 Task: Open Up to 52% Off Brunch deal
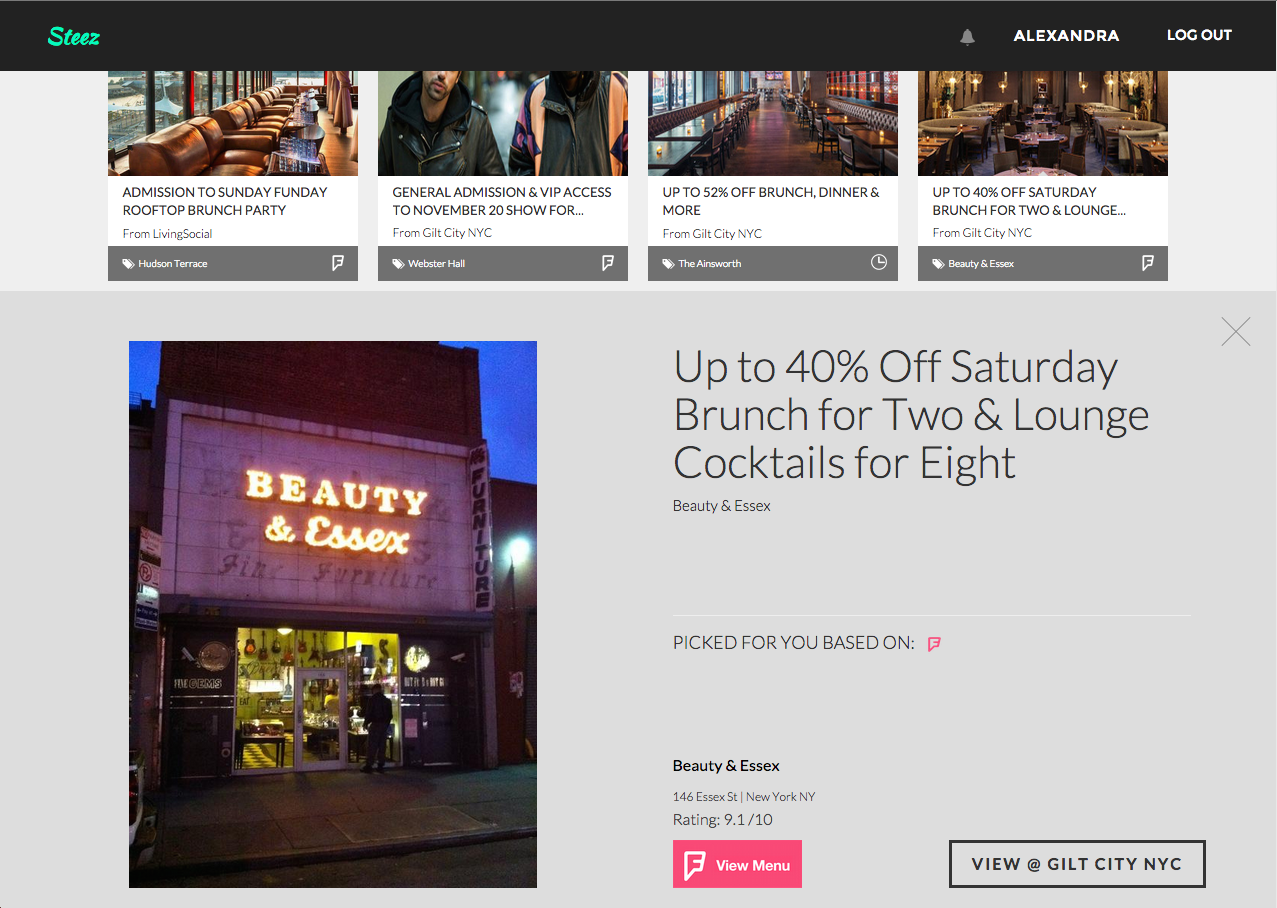(771, 201)
